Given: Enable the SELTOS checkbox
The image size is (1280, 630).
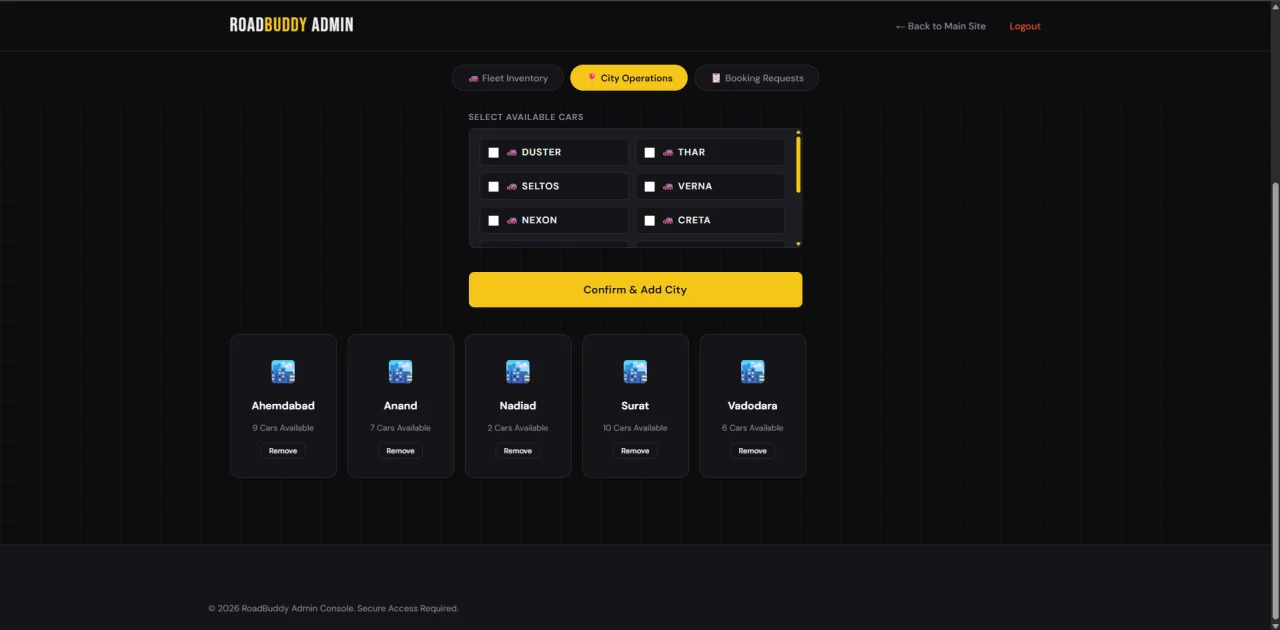Looking at the screenshot, I should click(x=494, y=187).
